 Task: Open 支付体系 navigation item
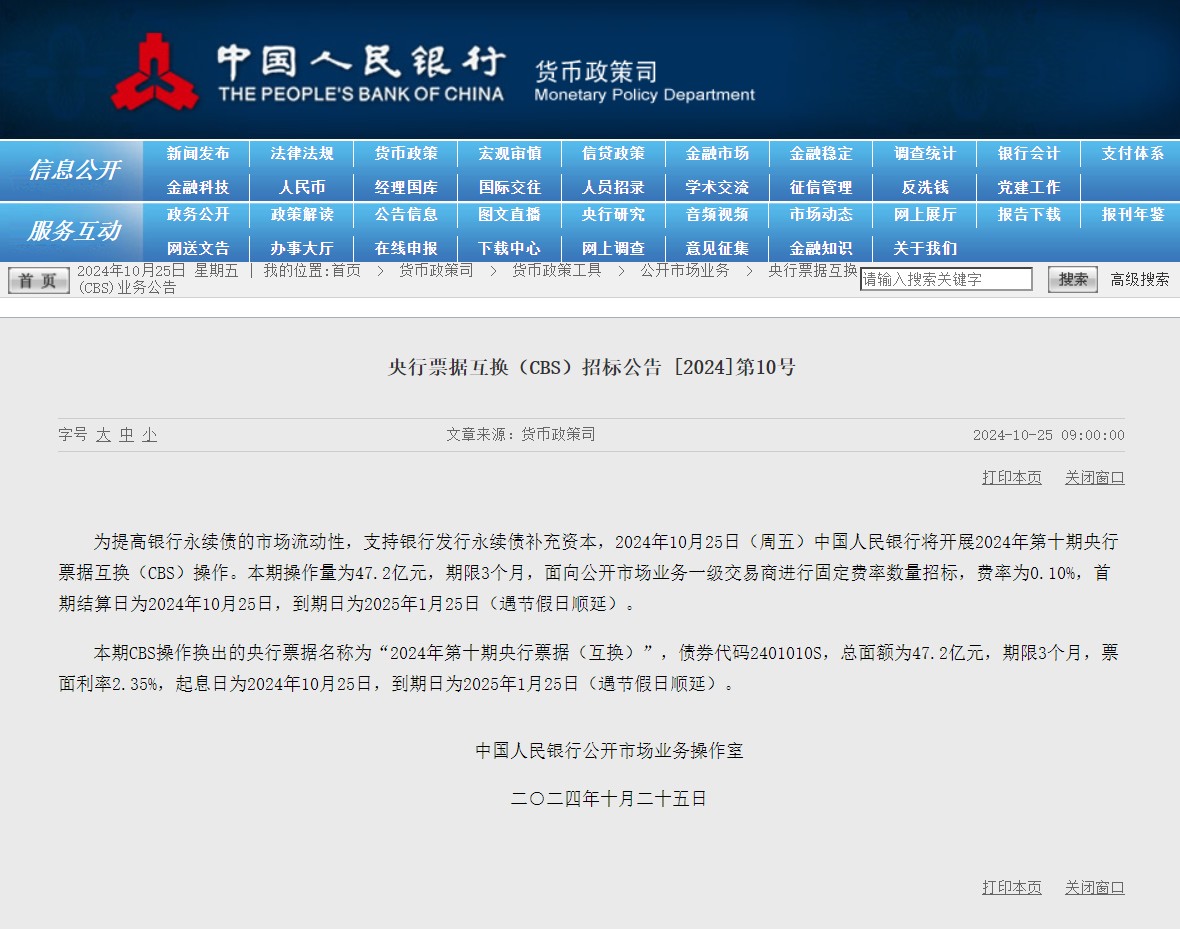click(x=1133, y=154)
